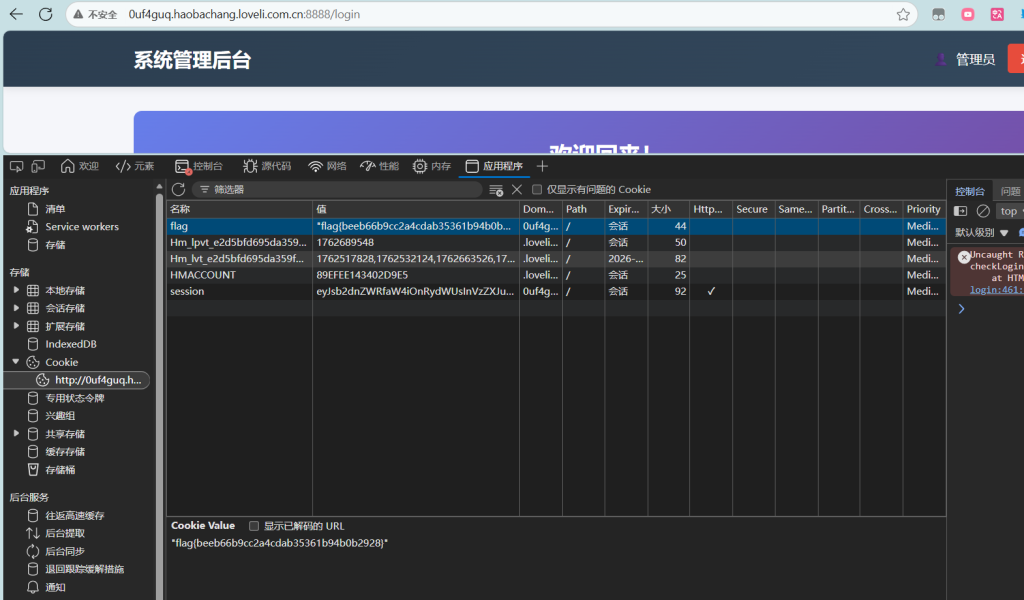The width and height of the screenshot is (1024, 600).
Task: Click the inspect element picker icon
Action: pos(16,166)
